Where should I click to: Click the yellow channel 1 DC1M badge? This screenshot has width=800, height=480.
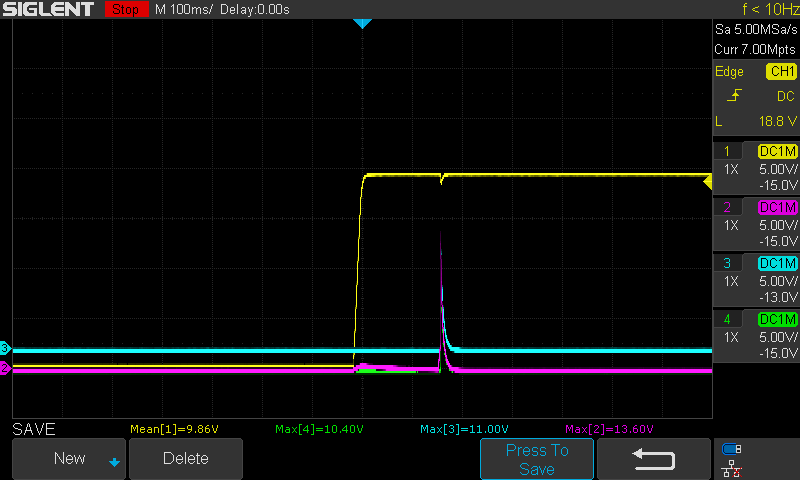pyautogui.click(x=778, y=151)
